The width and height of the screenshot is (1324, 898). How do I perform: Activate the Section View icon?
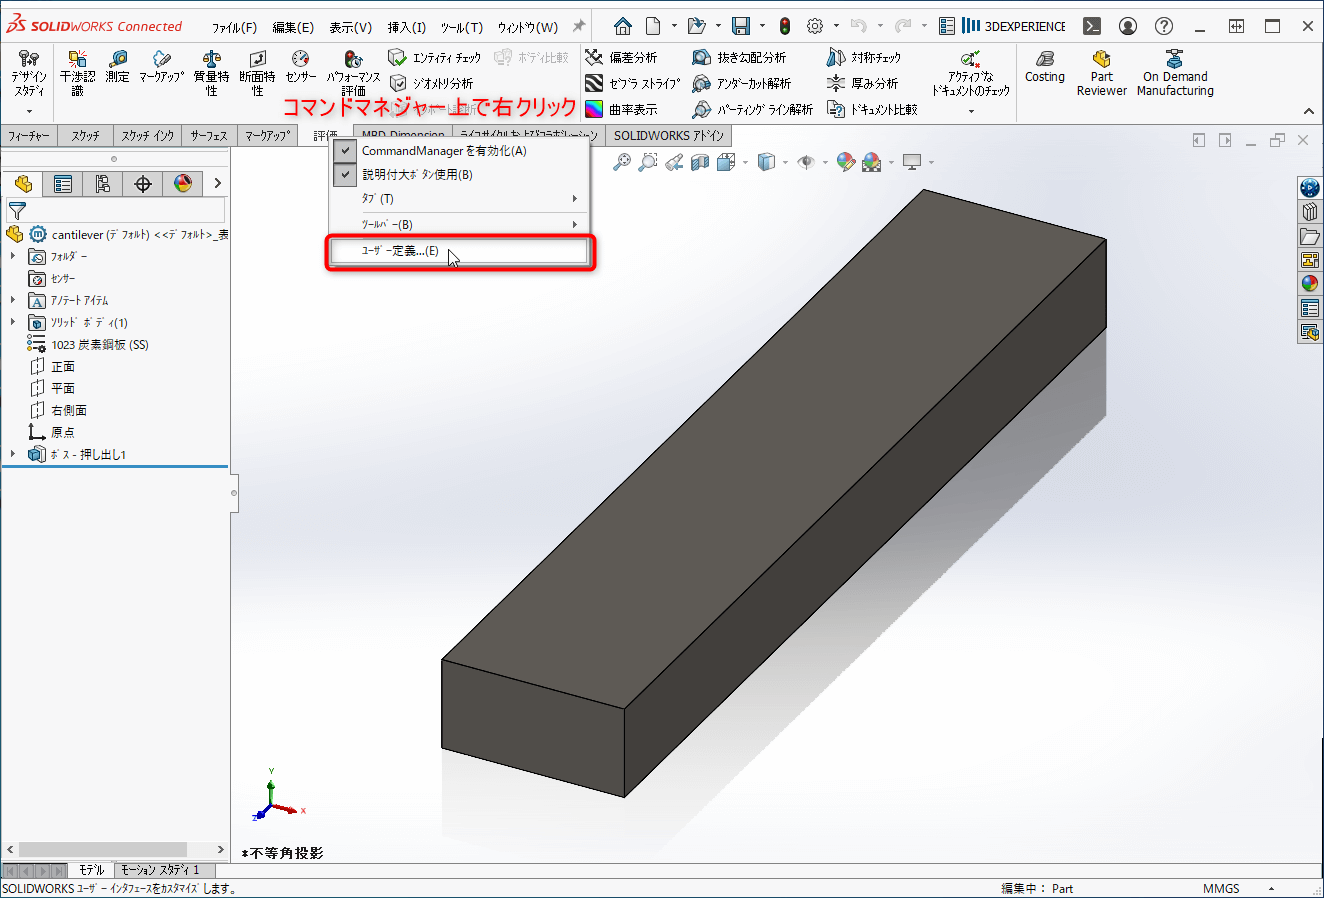point(700,161)
